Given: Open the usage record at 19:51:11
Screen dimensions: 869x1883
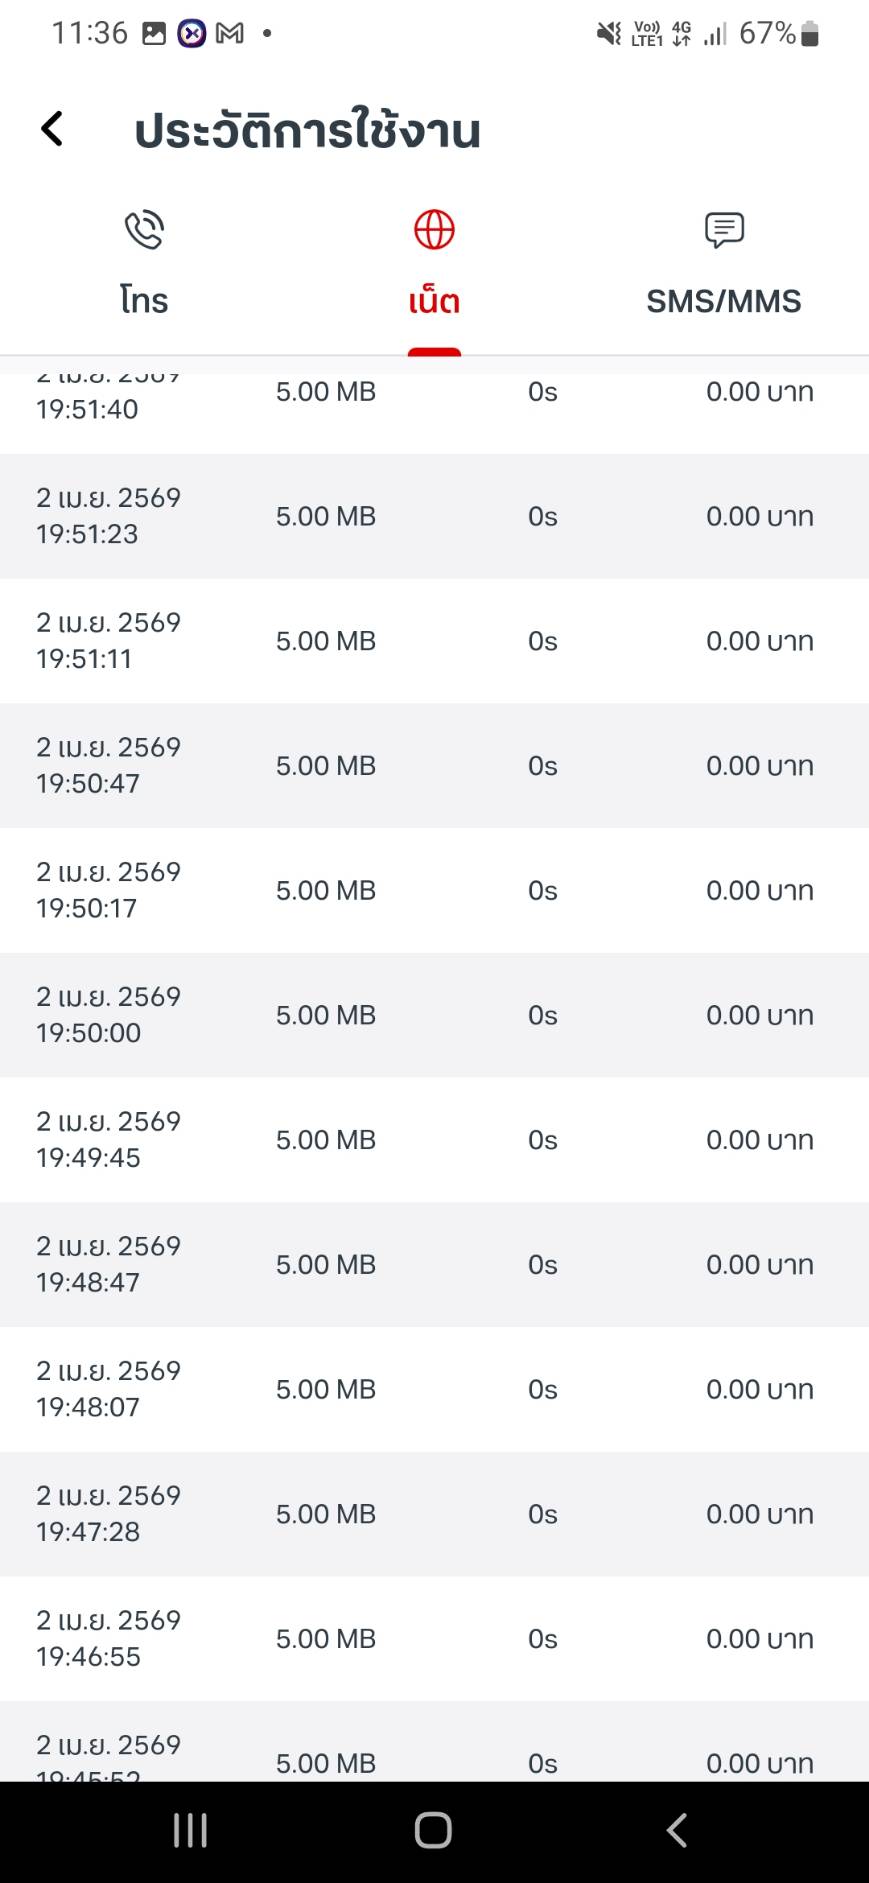Looking at the screenshot, I should [x=434, y=641].
